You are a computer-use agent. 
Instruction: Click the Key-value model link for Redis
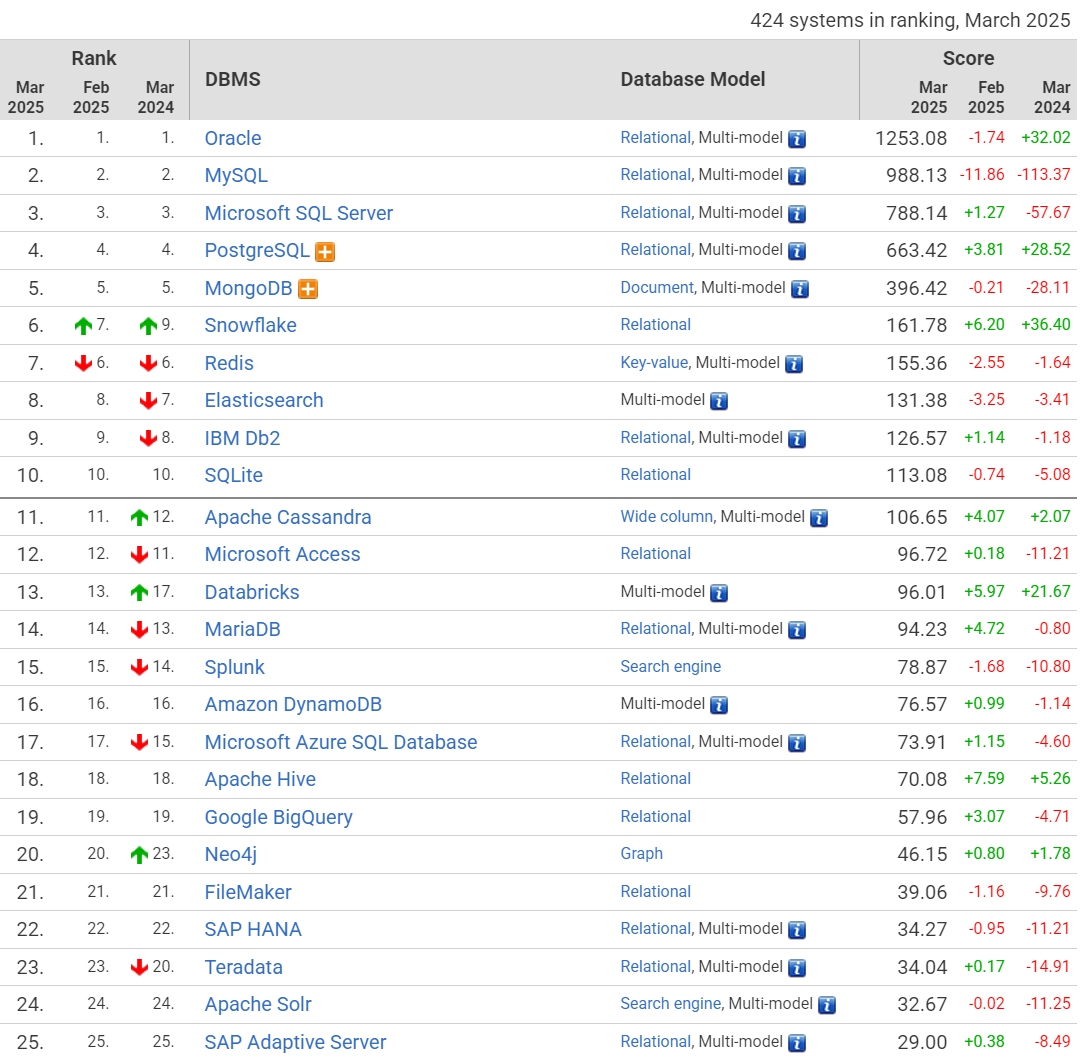point(654,363)
